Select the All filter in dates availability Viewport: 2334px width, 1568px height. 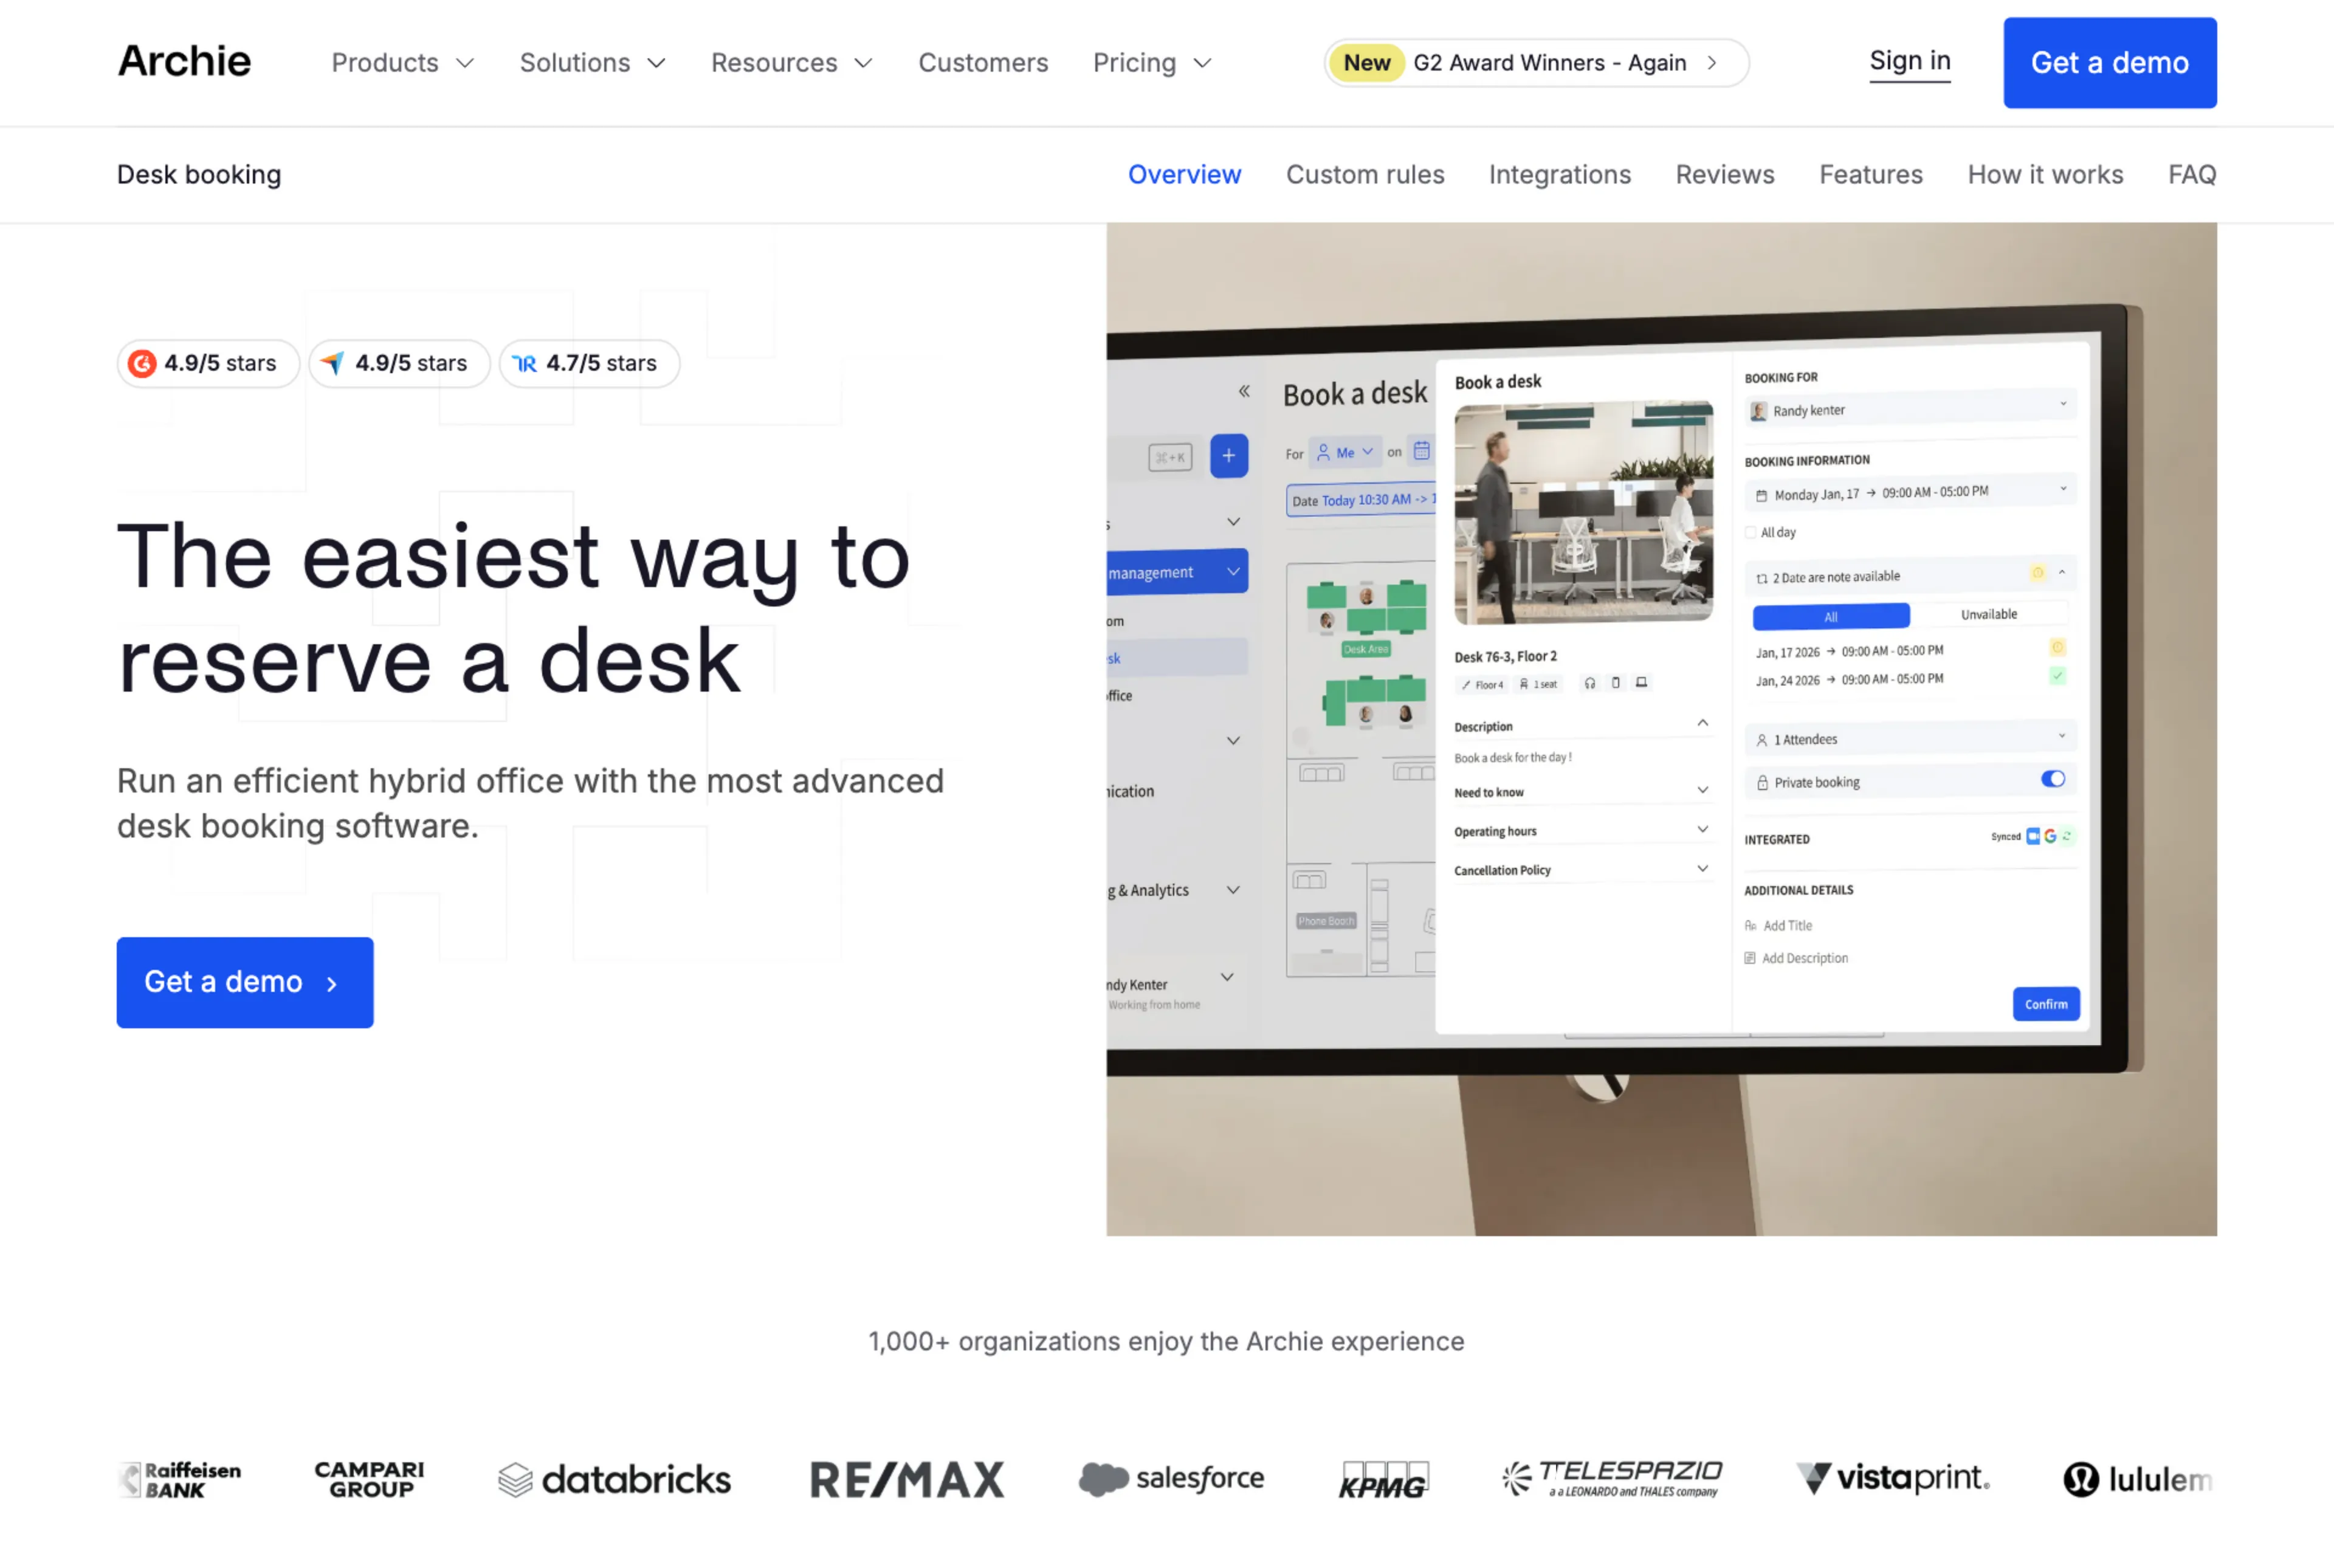tap(1830, 617)
